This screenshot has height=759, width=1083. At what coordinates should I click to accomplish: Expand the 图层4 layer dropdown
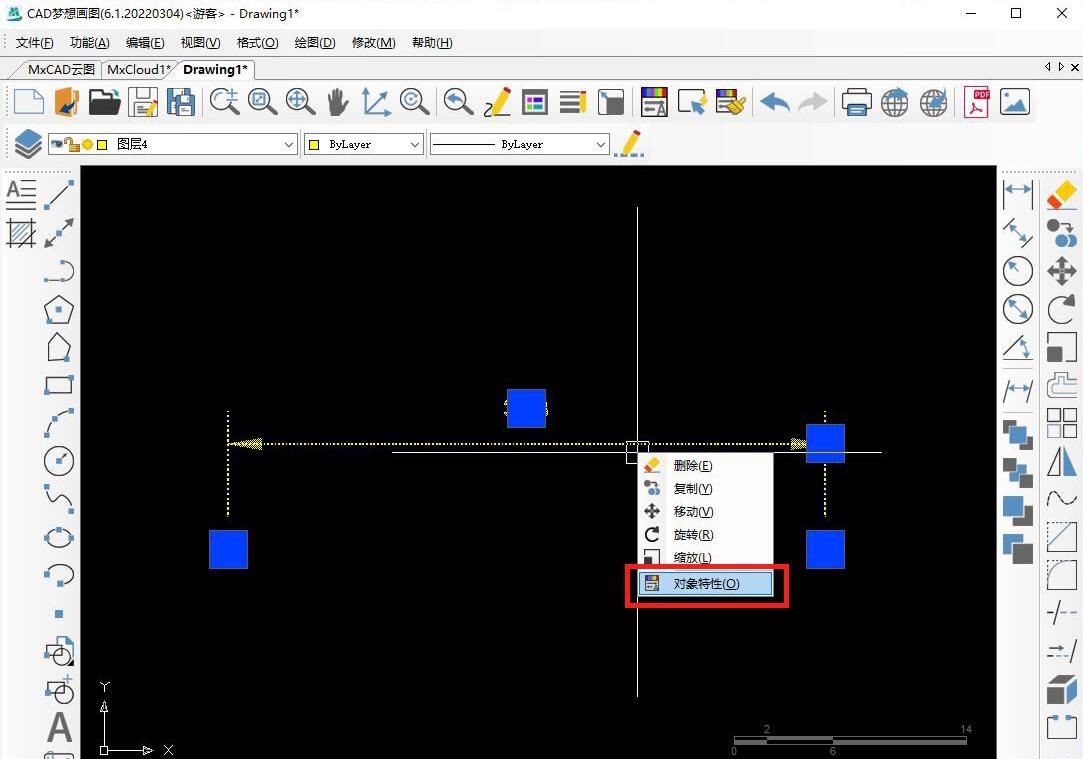(289, 145)
